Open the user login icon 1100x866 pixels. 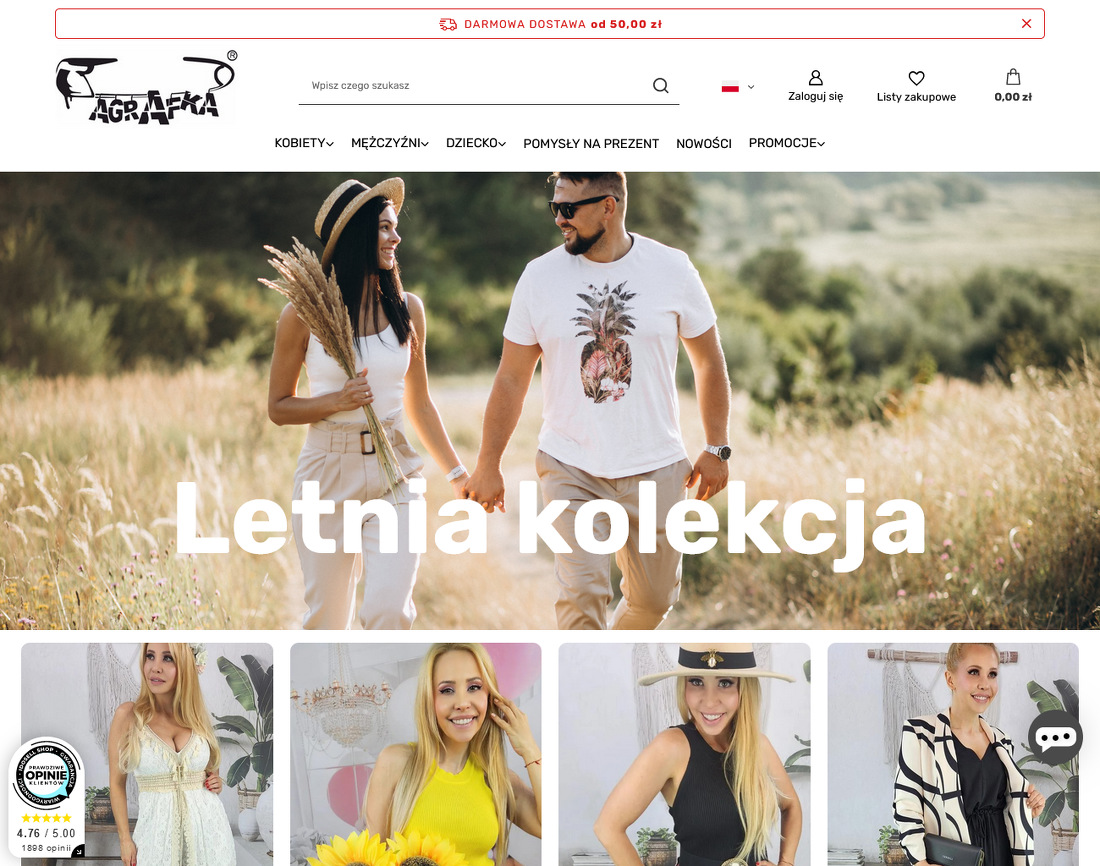(x=815, y=77)
